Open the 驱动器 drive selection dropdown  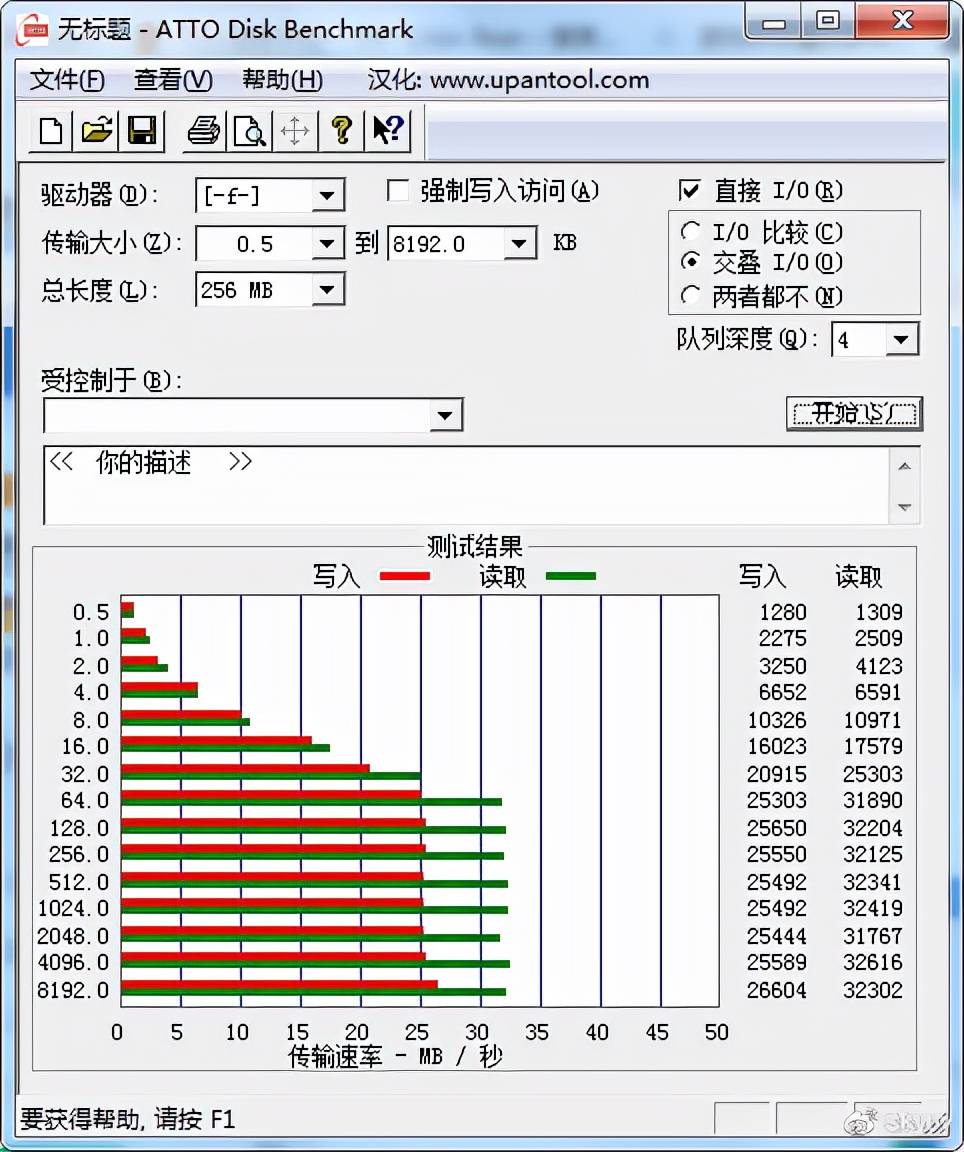coord(328,196)
